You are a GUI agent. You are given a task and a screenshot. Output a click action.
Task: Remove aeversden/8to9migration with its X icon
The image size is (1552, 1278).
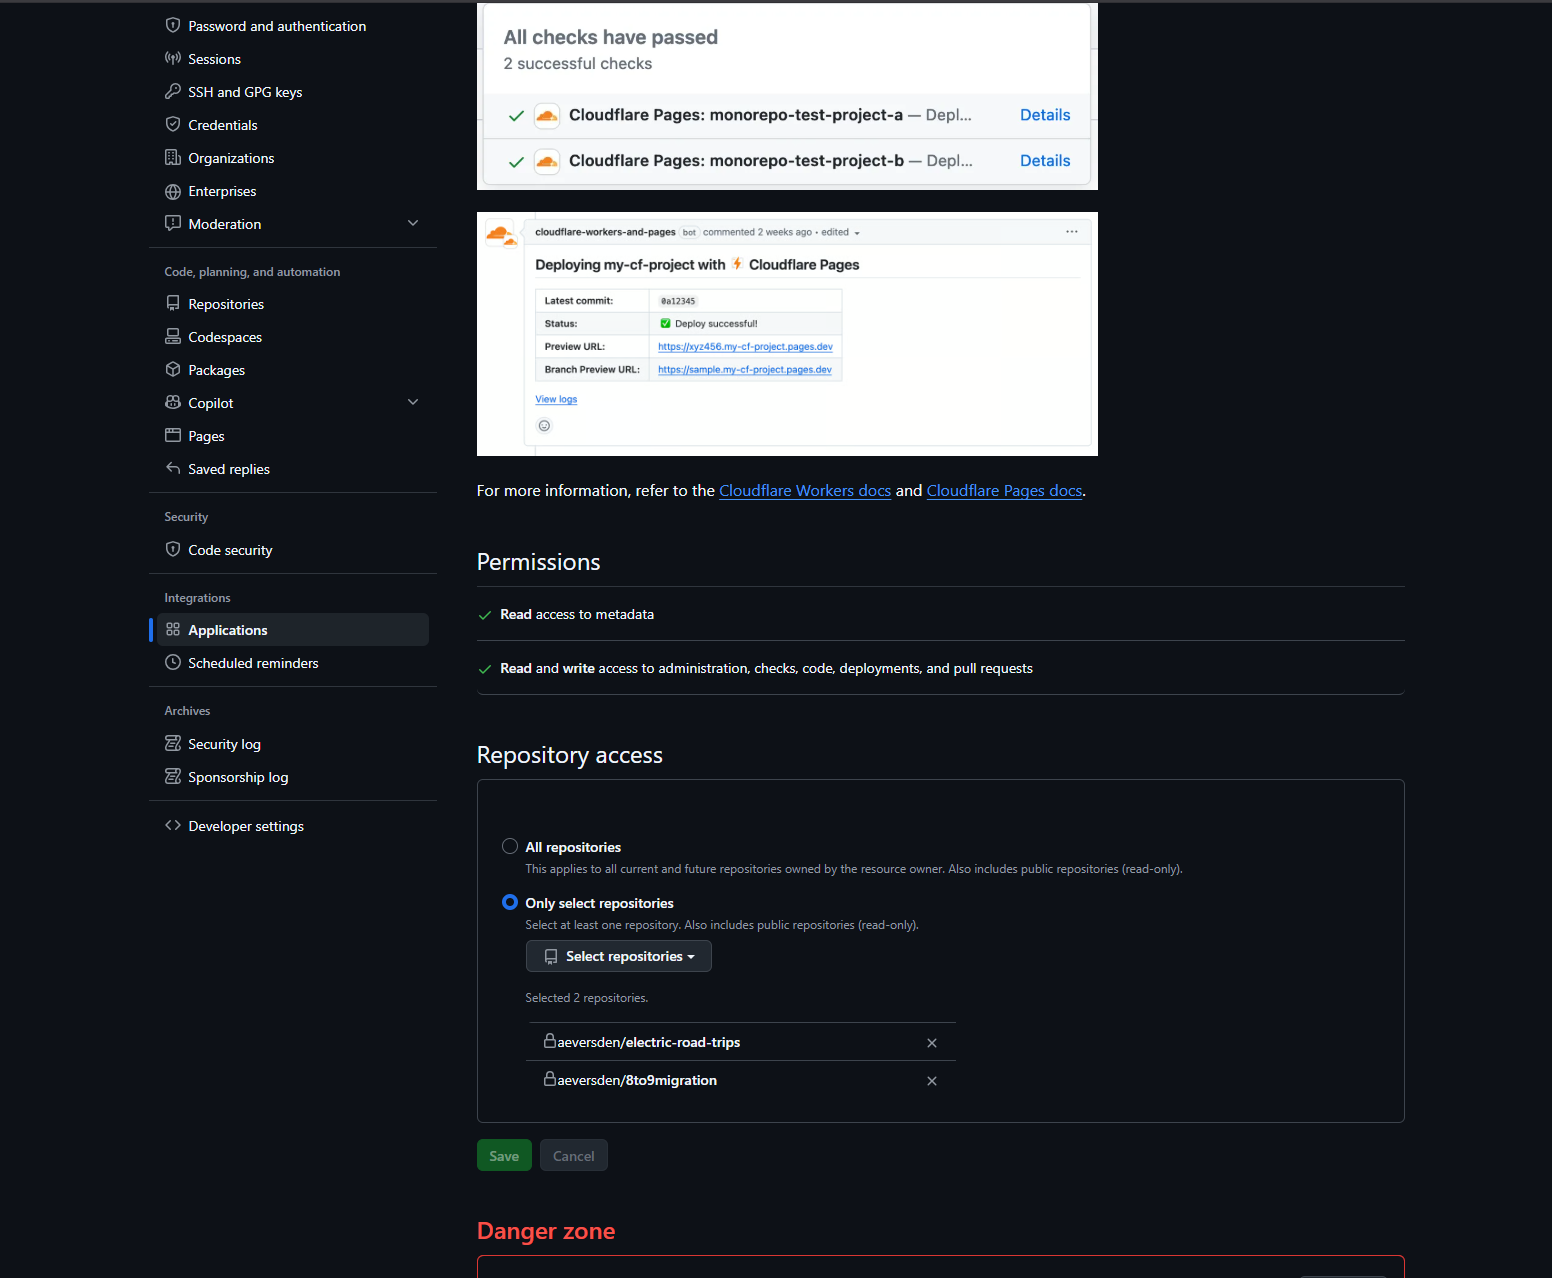coord(932,1081)
